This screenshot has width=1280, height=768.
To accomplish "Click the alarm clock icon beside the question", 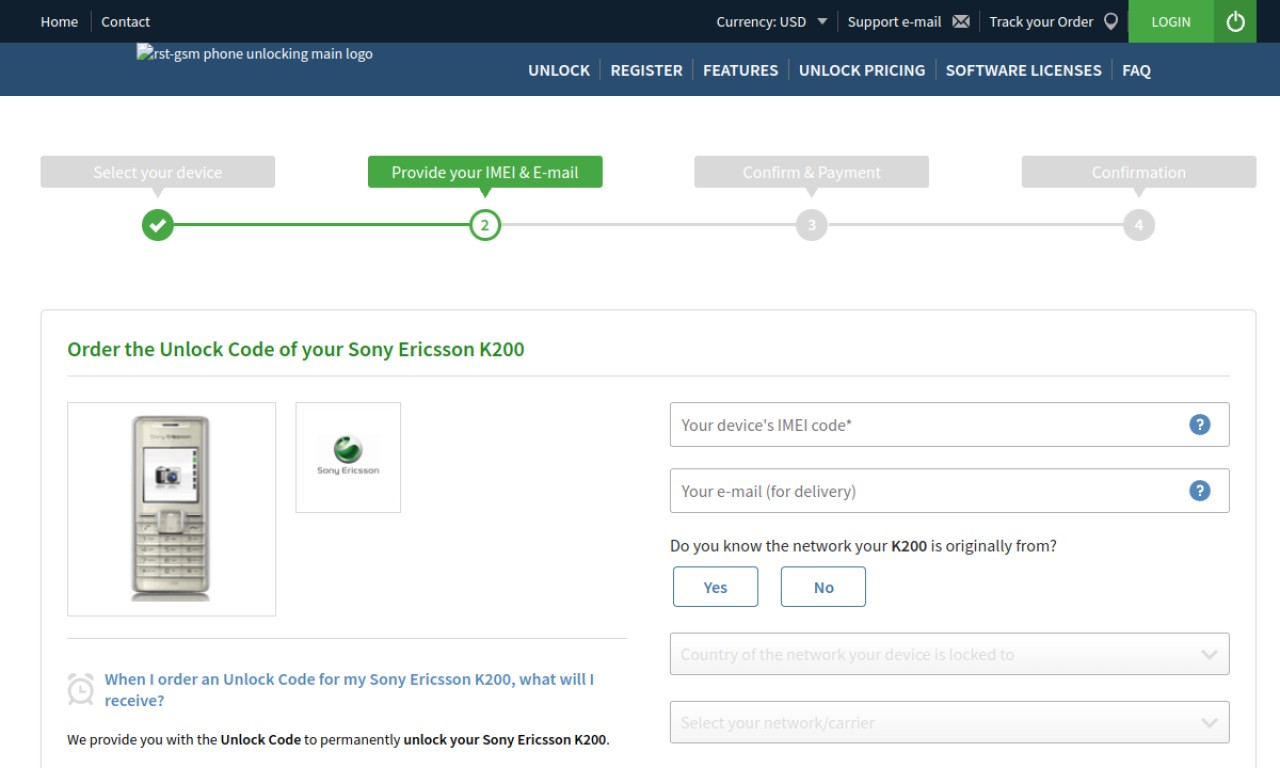I will tap(80, 689).
